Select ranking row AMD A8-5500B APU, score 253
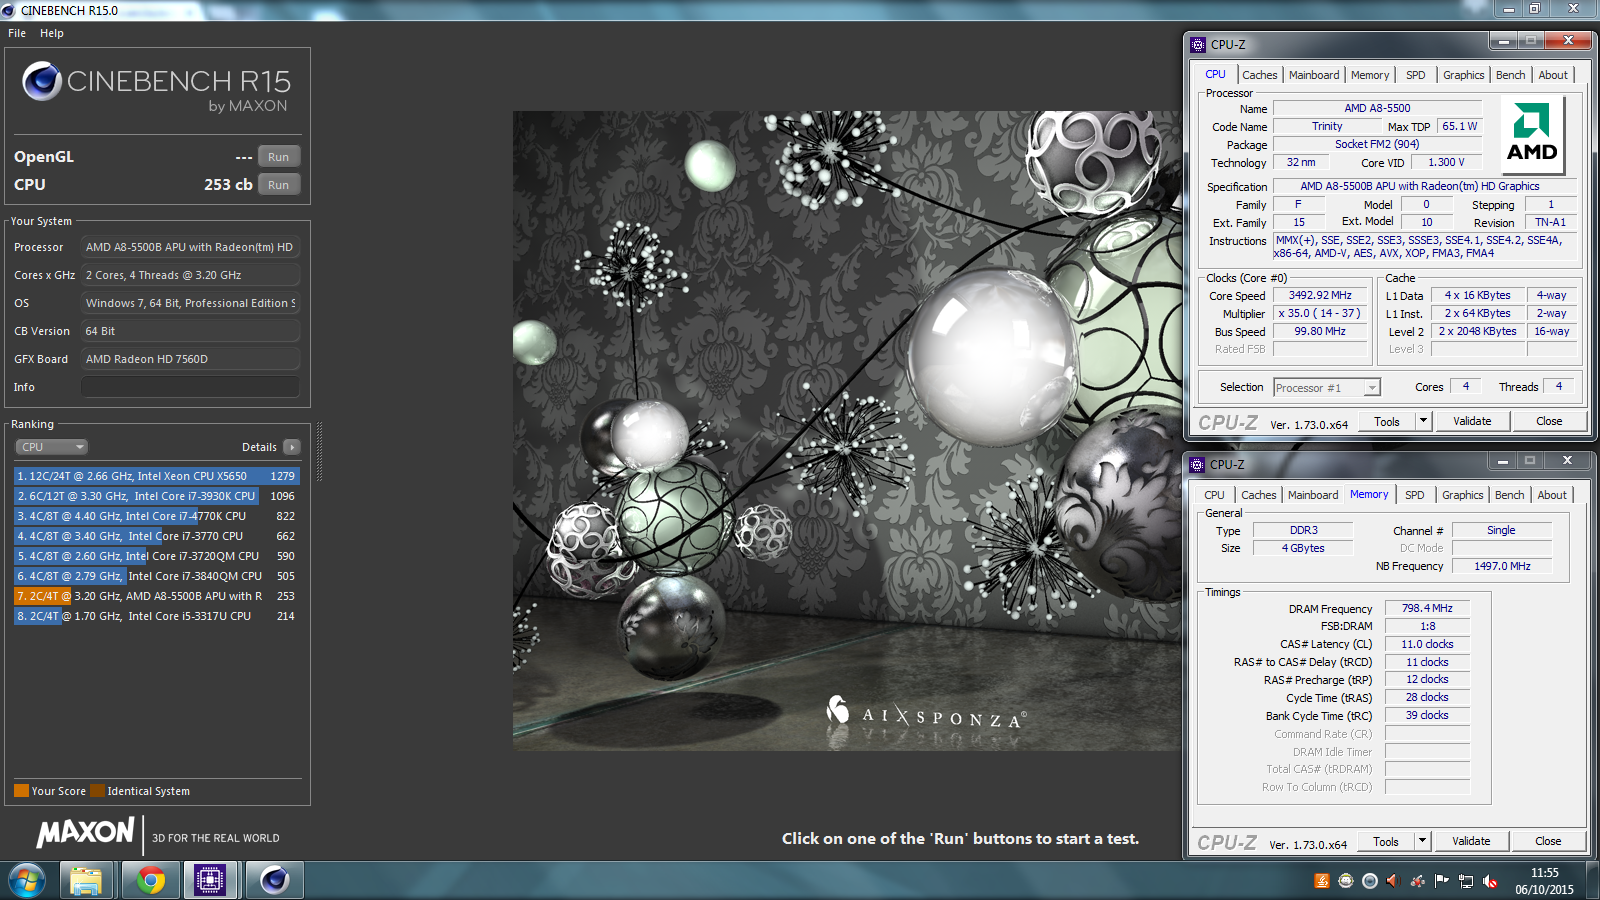1600x900 pixels. click(157, 596)
